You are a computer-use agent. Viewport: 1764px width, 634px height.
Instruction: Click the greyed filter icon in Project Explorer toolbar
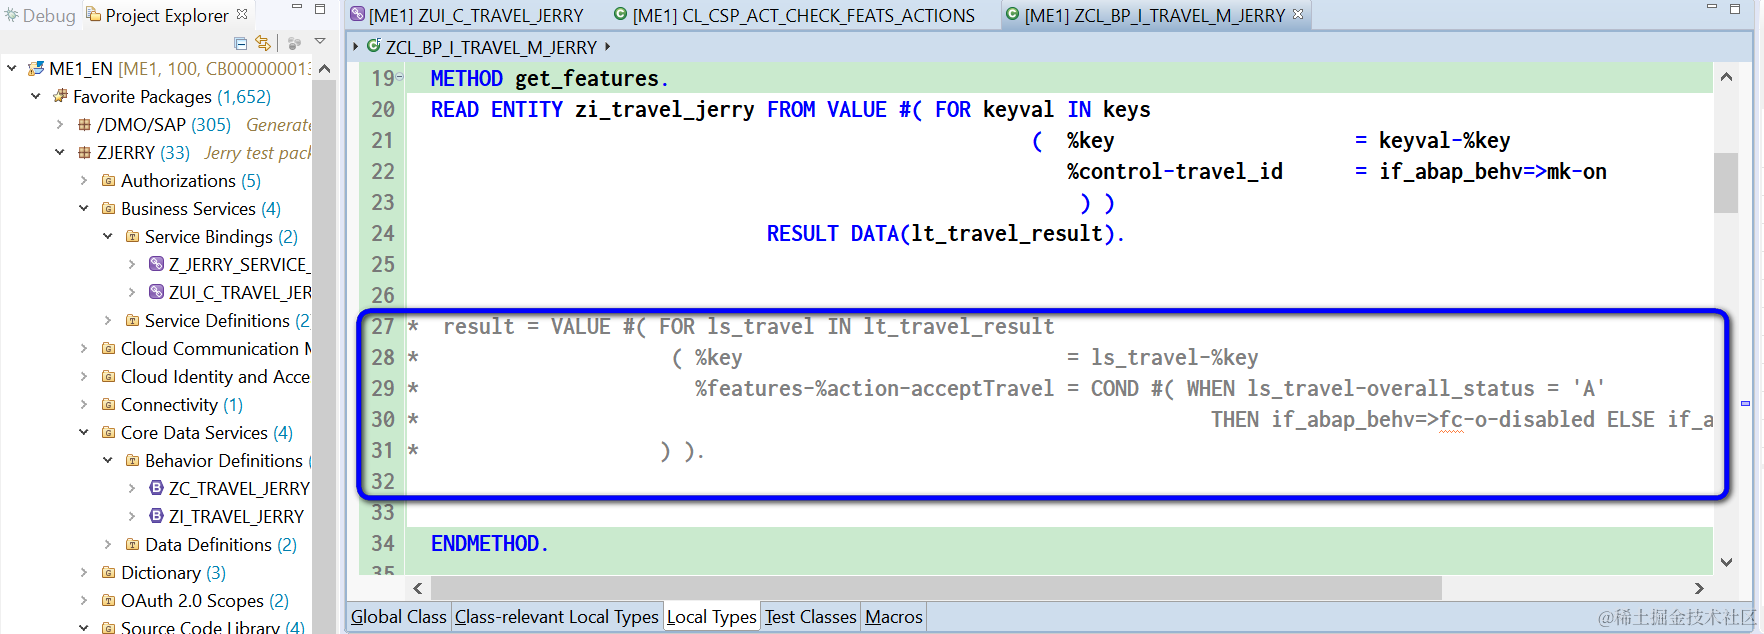pos(294,43)
